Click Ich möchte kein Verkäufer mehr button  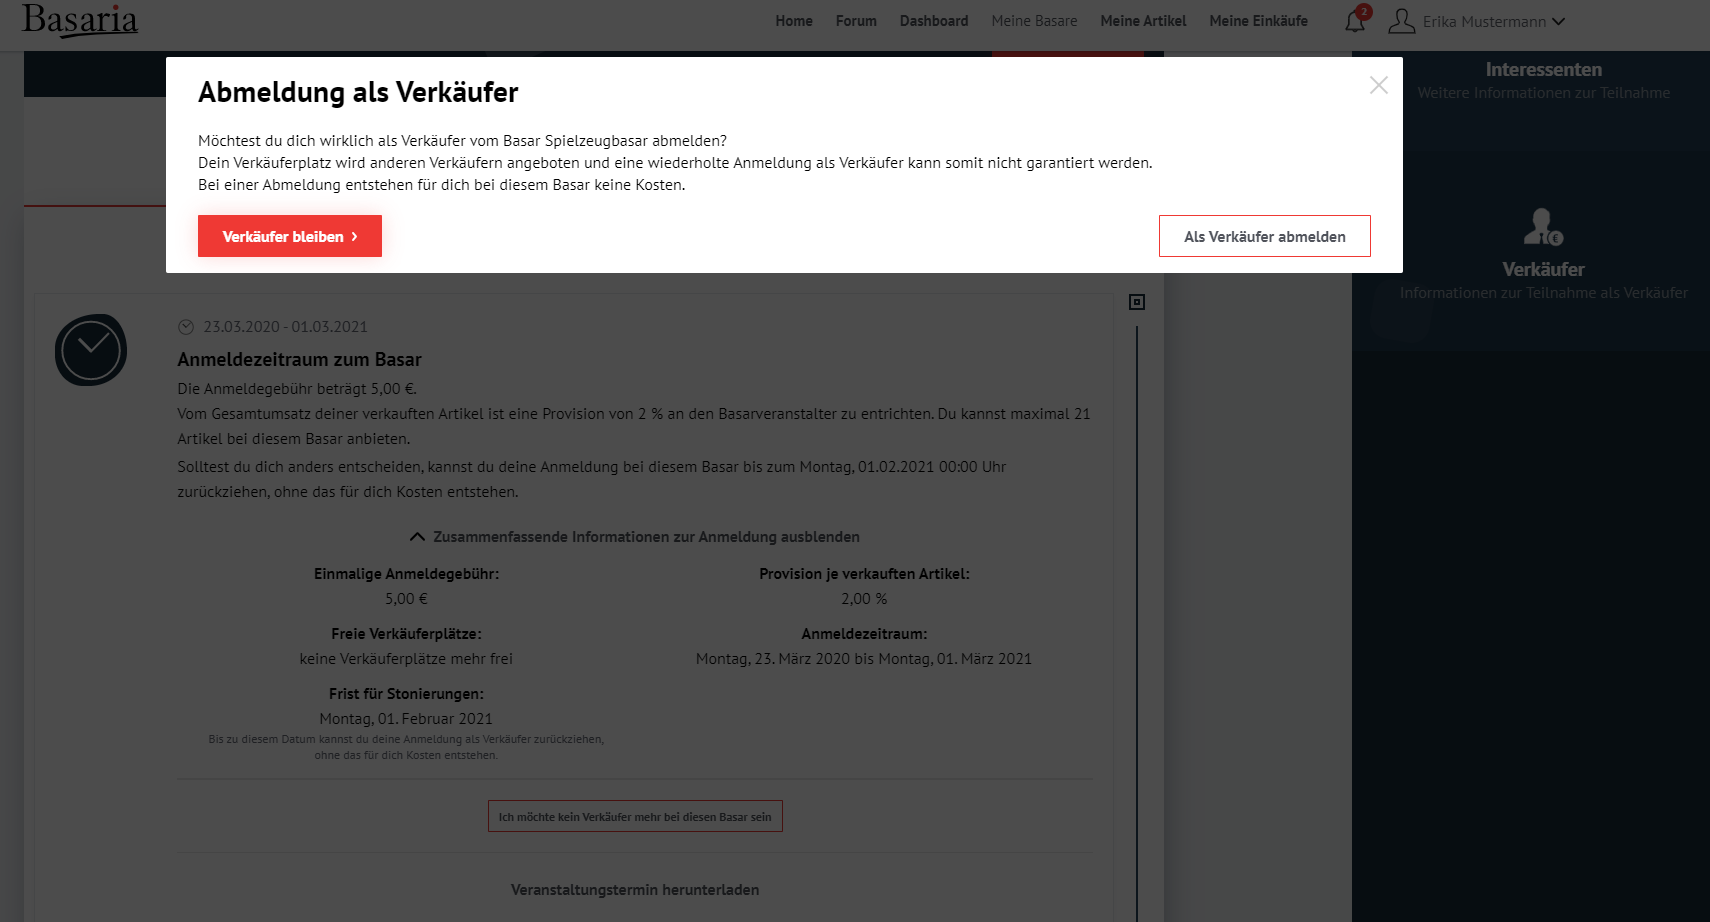635,817
